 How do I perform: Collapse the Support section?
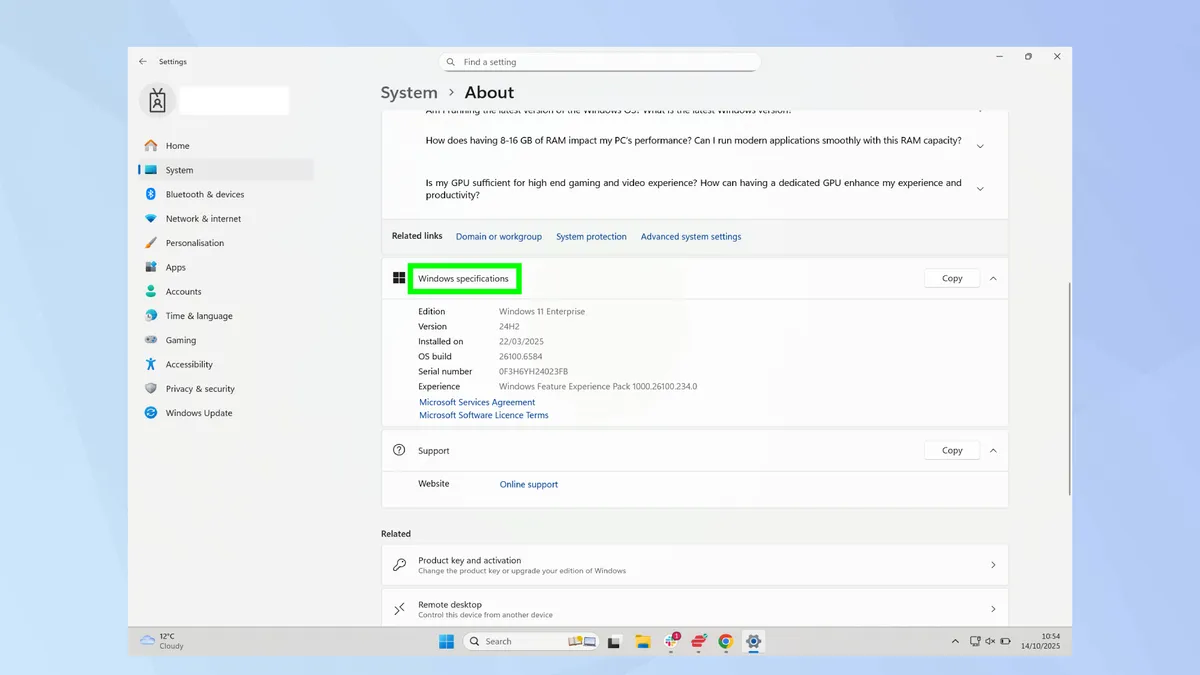(x=993, y=450)
